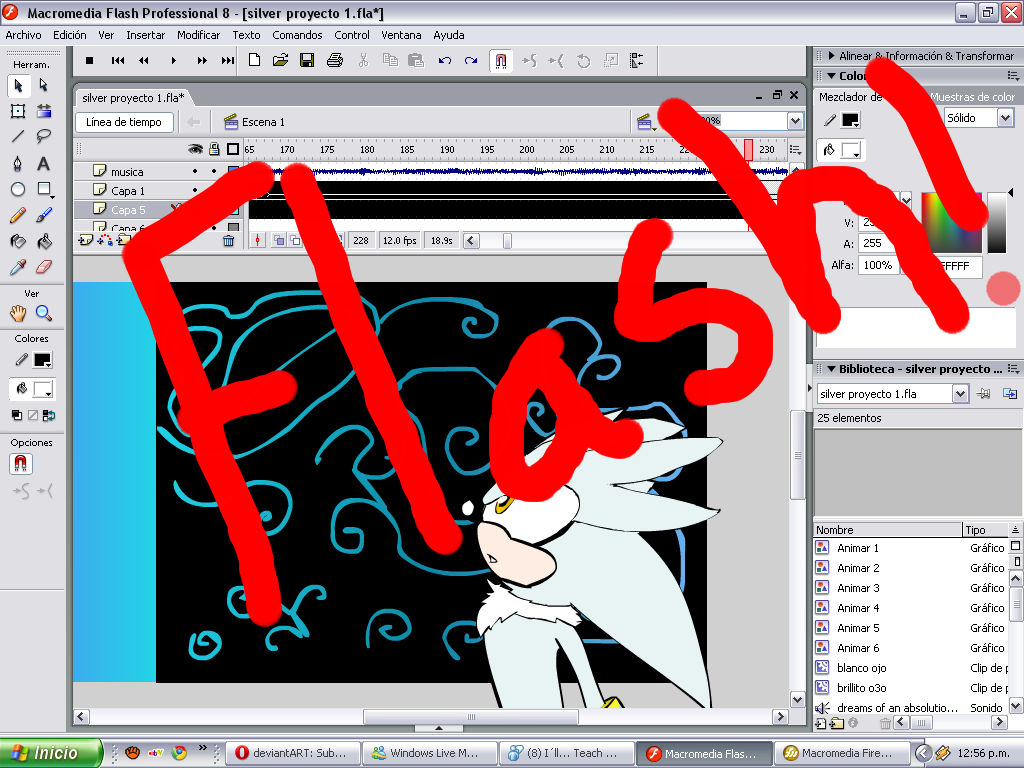This screenshot has width=1024, height=768.
Task: Open the Archivo menu
Action: point(24,35)
